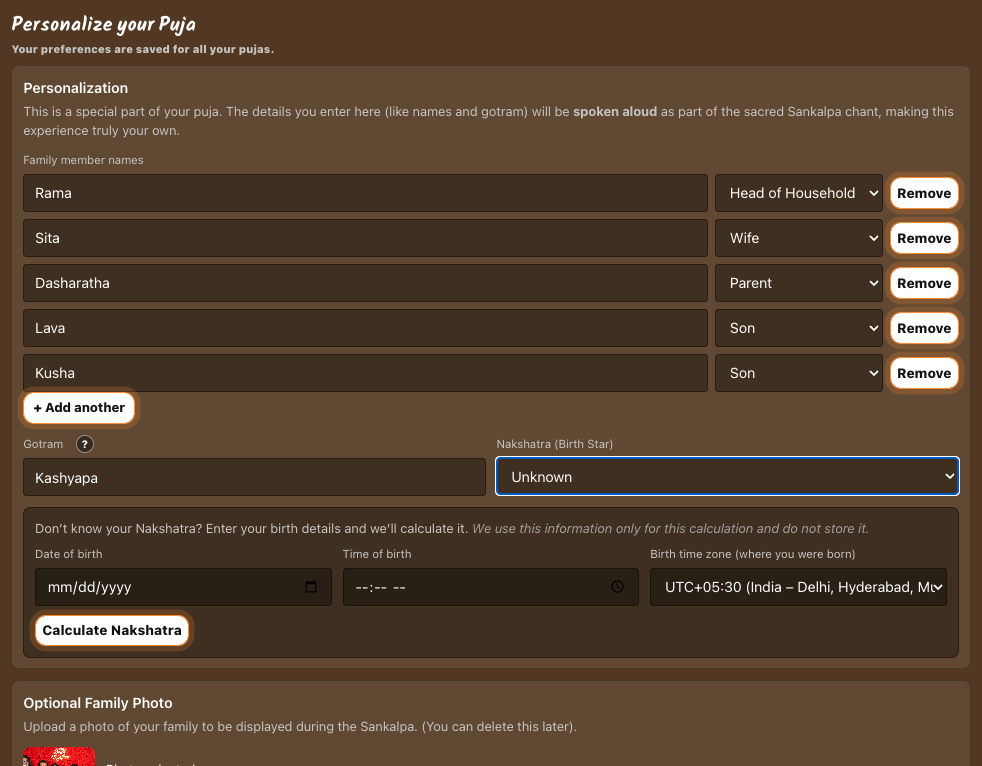The height and width of the screenshot is (766, 982).
Task: Open the relation dropdown for Sita
Action: tap(799, 238)
